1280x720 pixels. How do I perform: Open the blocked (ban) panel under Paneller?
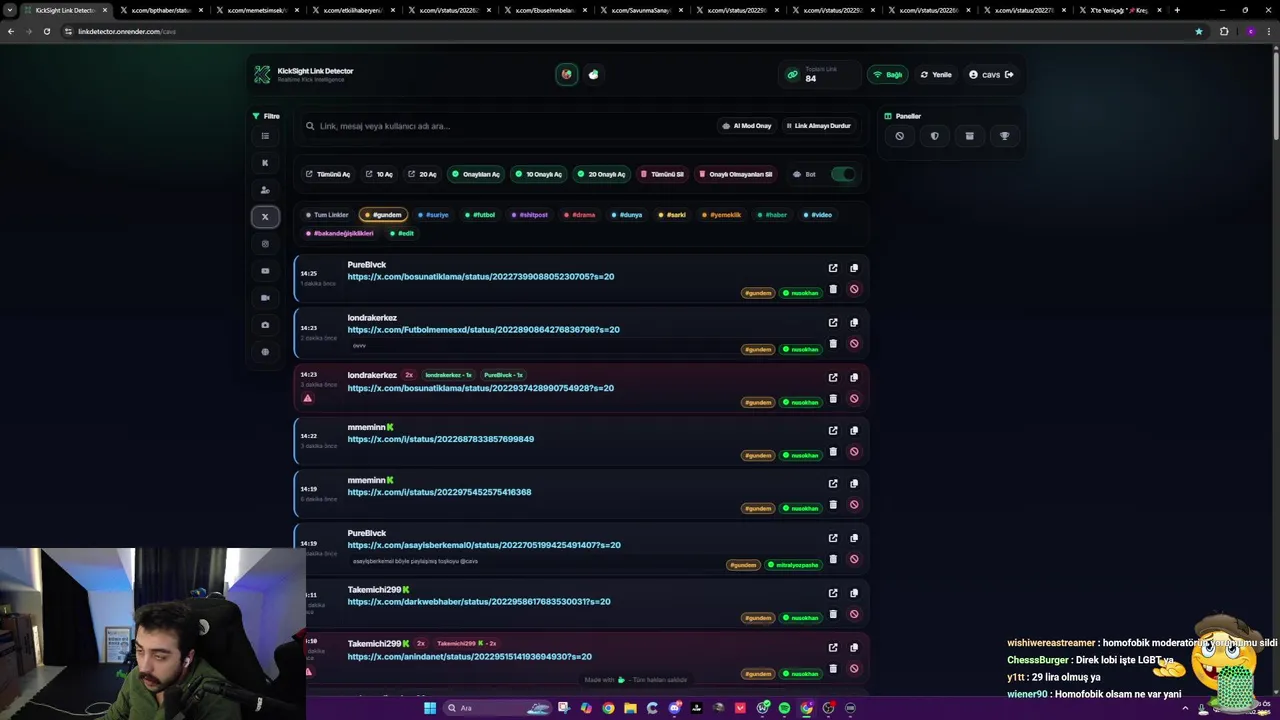900,136
